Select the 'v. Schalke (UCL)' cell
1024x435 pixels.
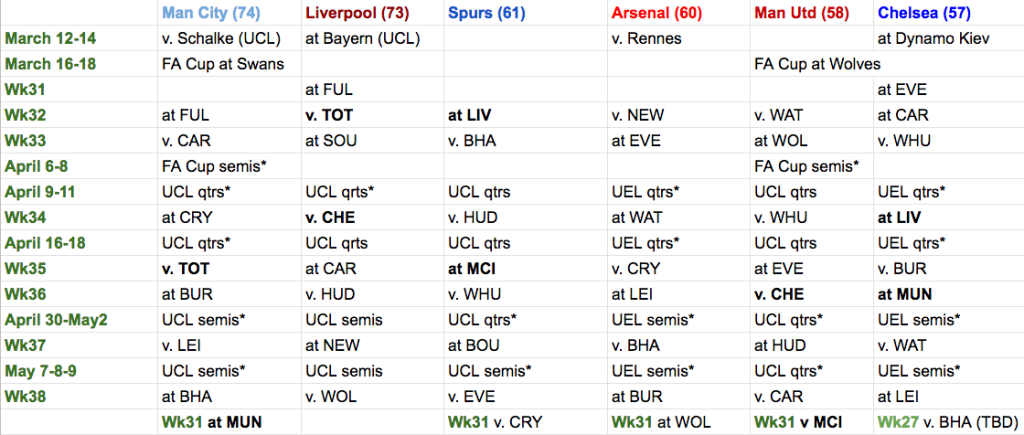[221, 39]
